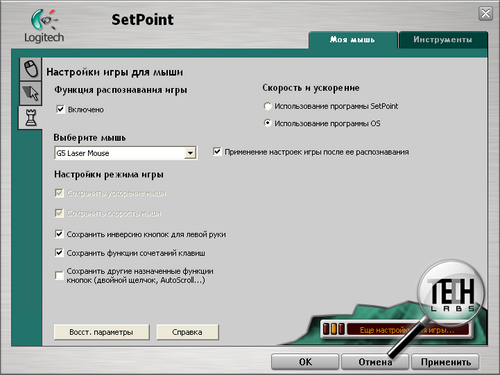Screen dimensions: 500x375
Task: Click the Настройки игры для мыши heading
Action: click(115, 72)
